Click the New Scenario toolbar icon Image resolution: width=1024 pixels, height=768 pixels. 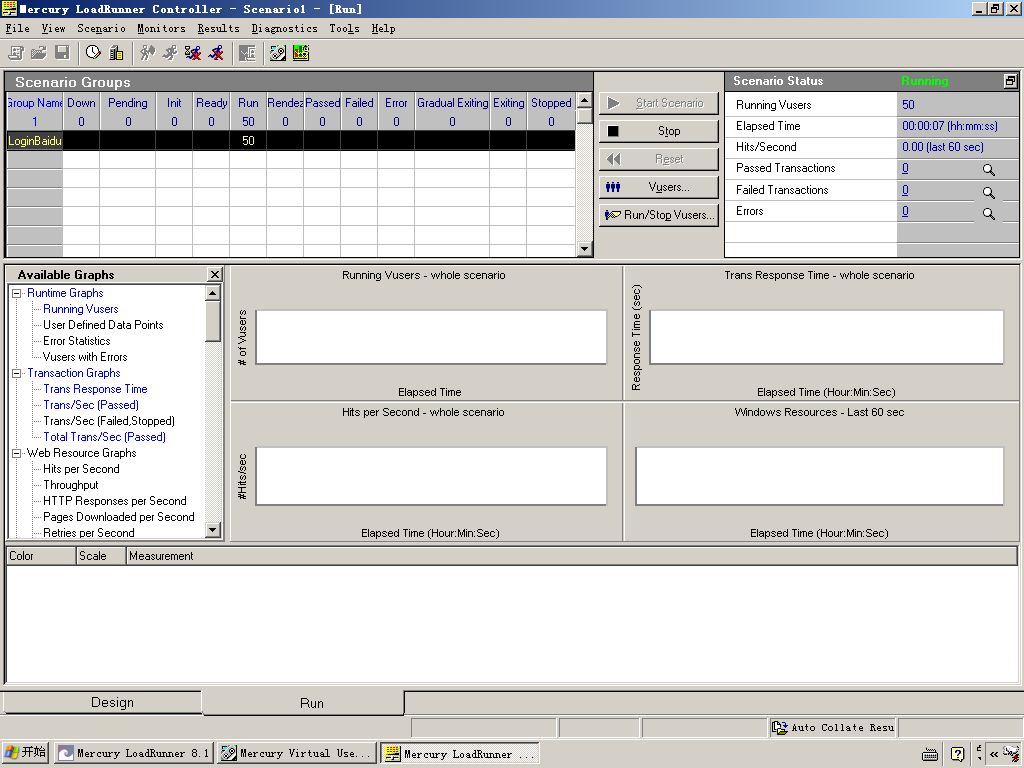point(16,53)
